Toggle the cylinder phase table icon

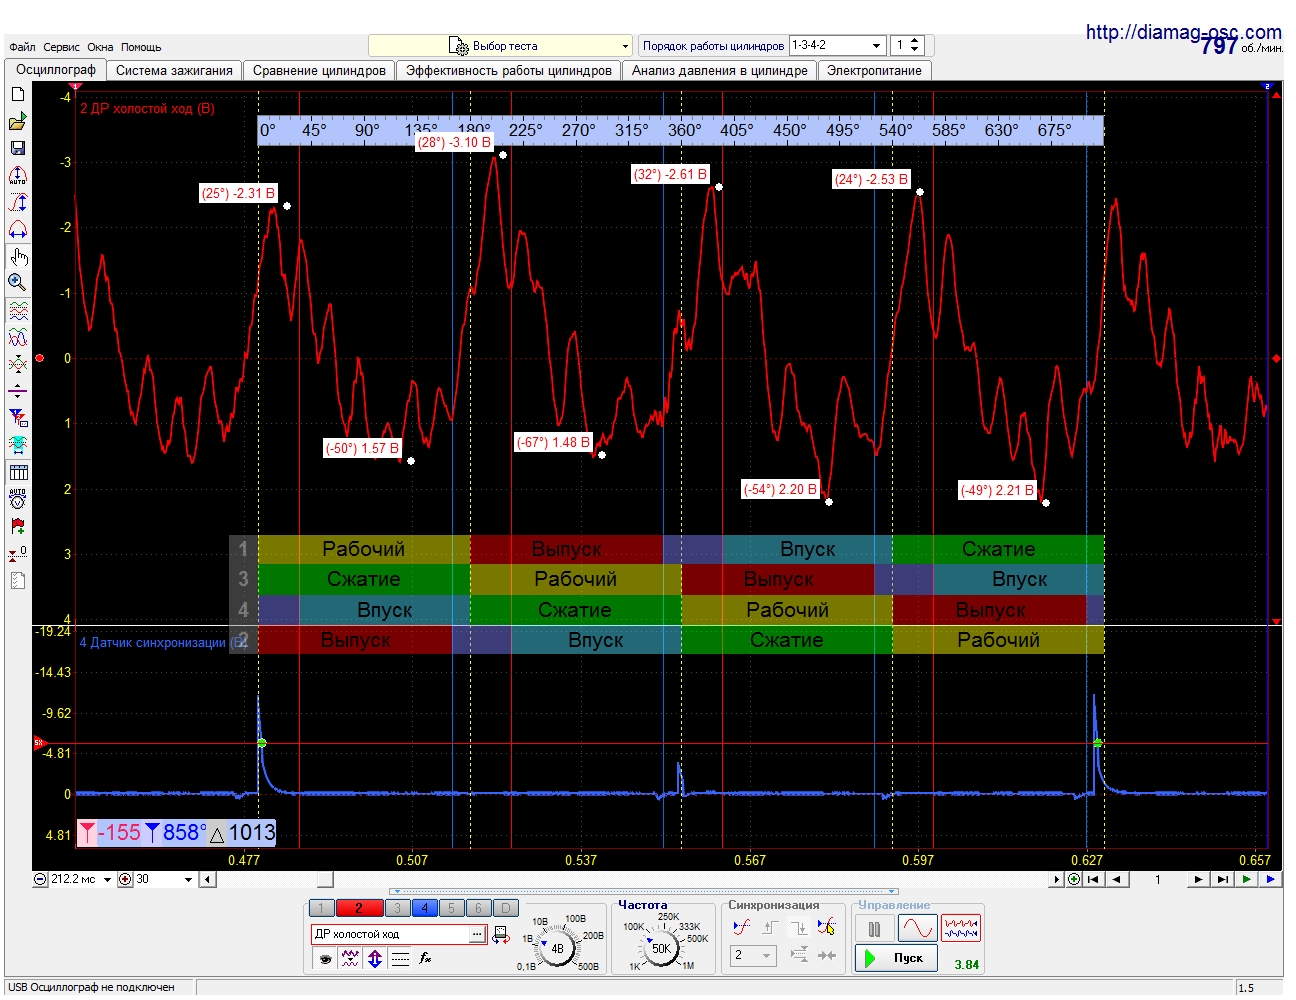point(18,473)
